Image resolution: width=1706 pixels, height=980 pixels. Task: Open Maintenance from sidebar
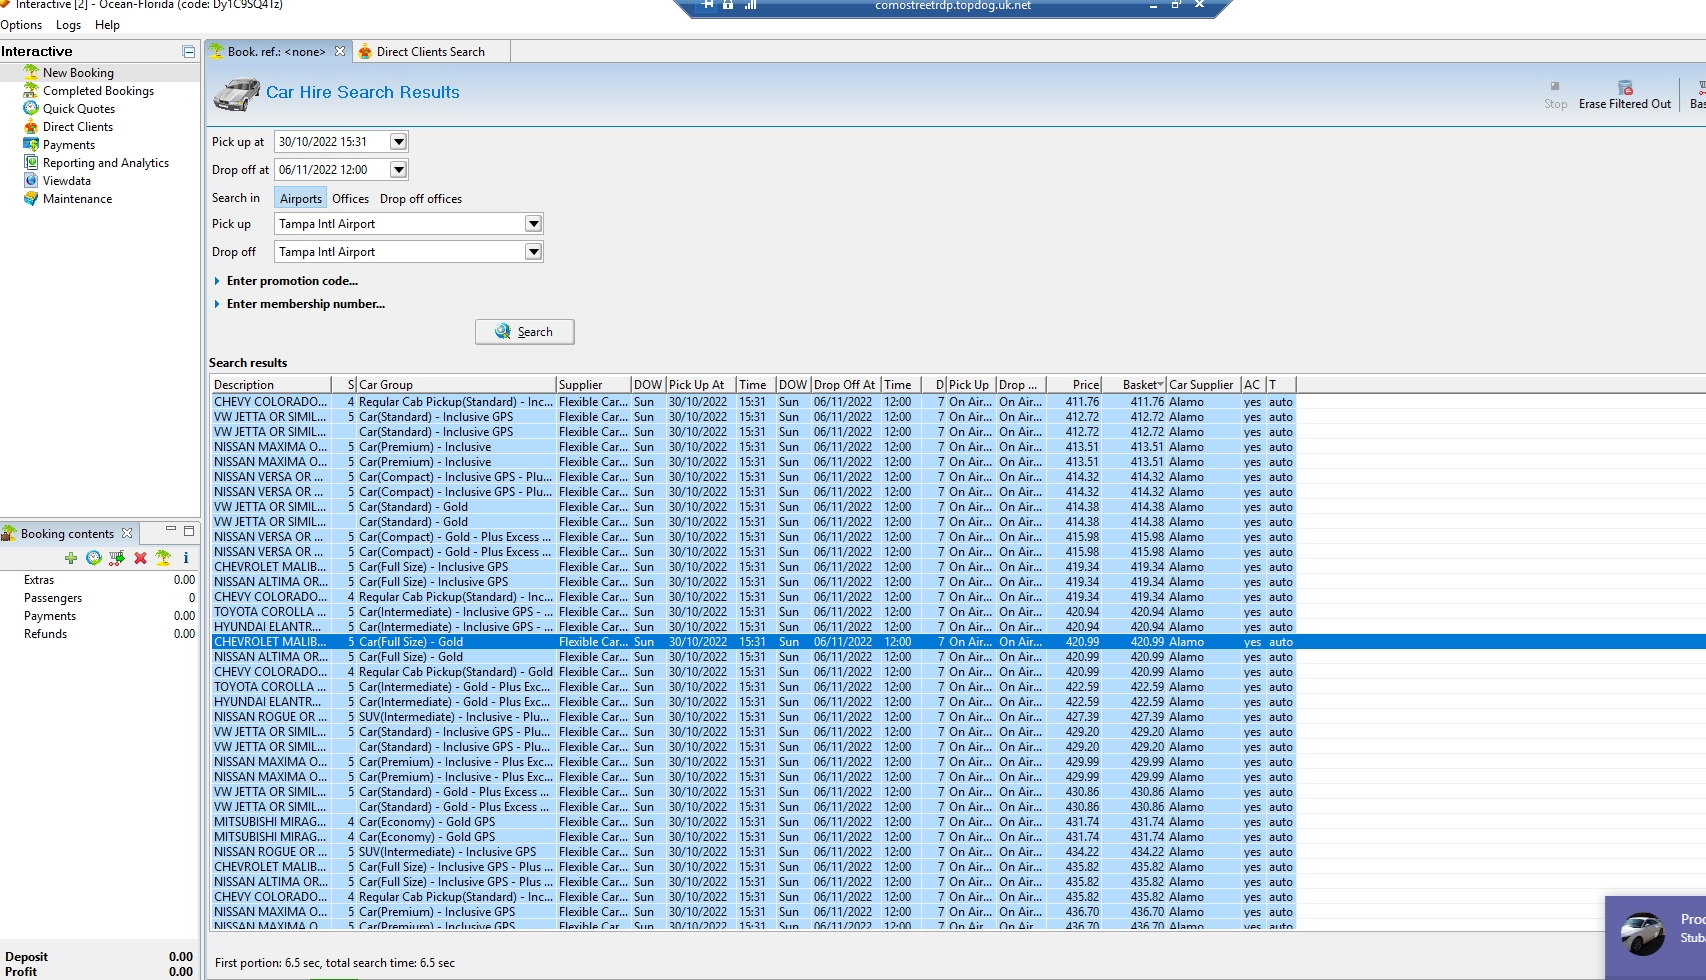coord(78,199)
